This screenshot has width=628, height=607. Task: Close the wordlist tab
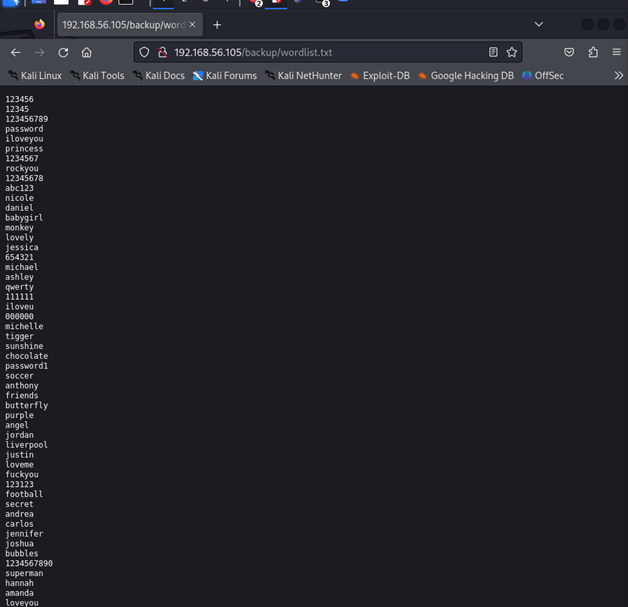click(193, 24)
